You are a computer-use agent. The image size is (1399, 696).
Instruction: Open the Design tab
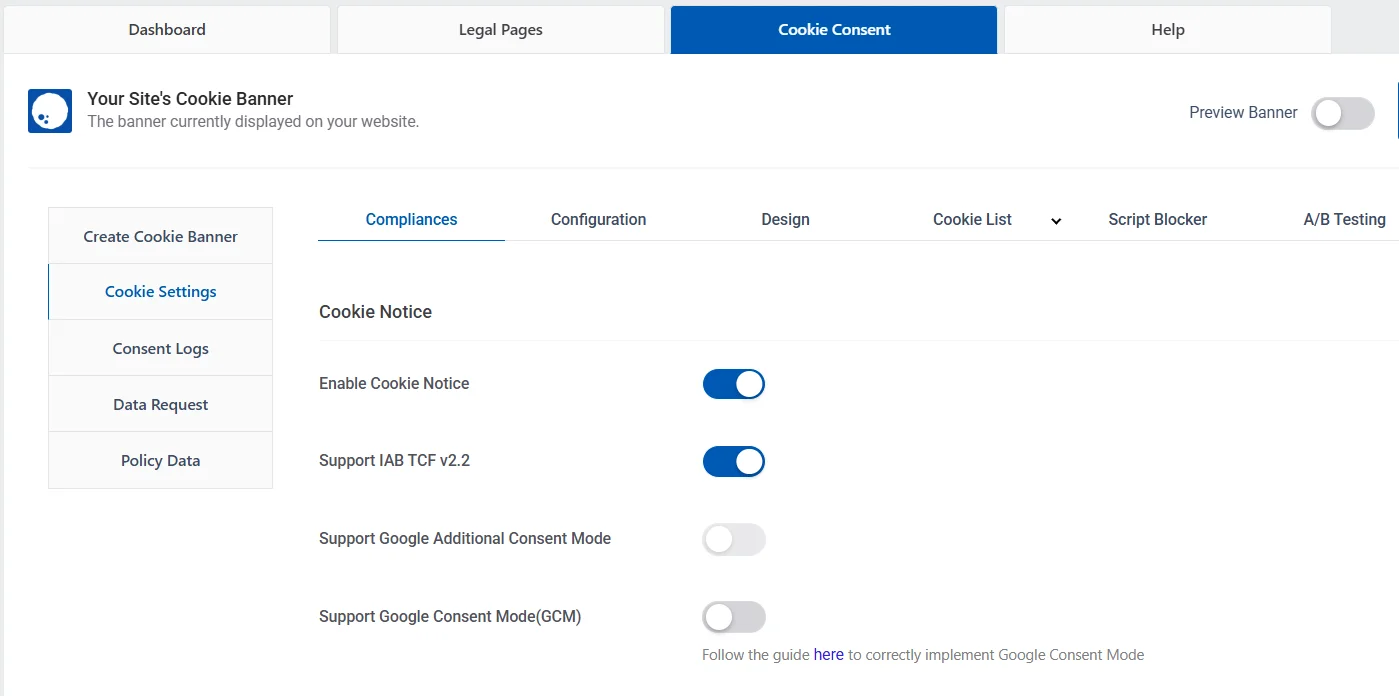click(x=785, y=219)
